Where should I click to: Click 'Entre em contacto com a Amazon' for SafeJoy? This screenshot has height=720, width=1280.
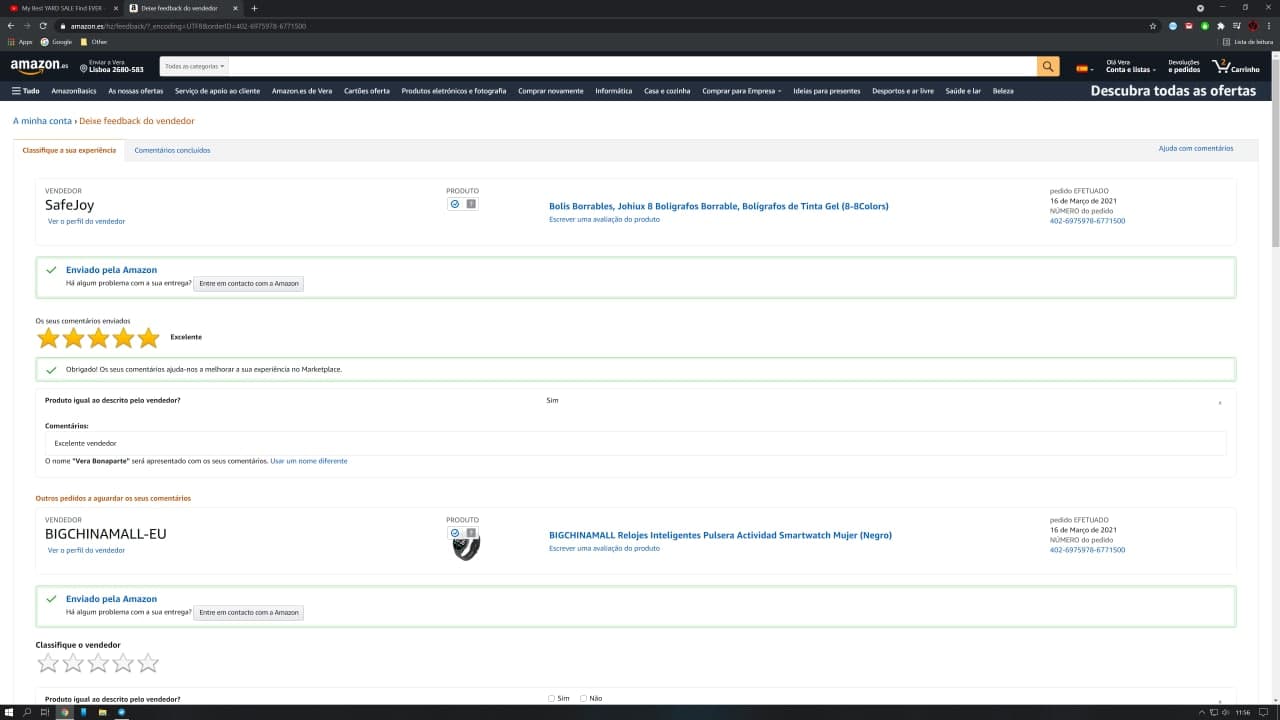click(x=248, y=283)
